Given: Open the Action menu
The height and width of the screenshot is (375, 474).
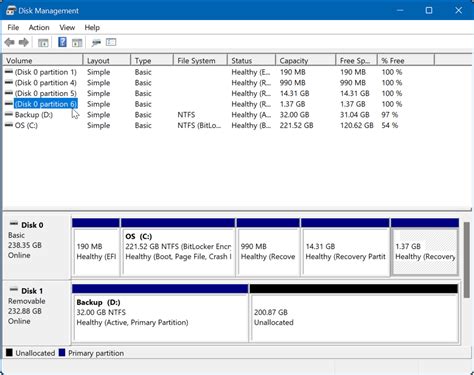Looking at the screenshot, I should click(x=39, y=28).
